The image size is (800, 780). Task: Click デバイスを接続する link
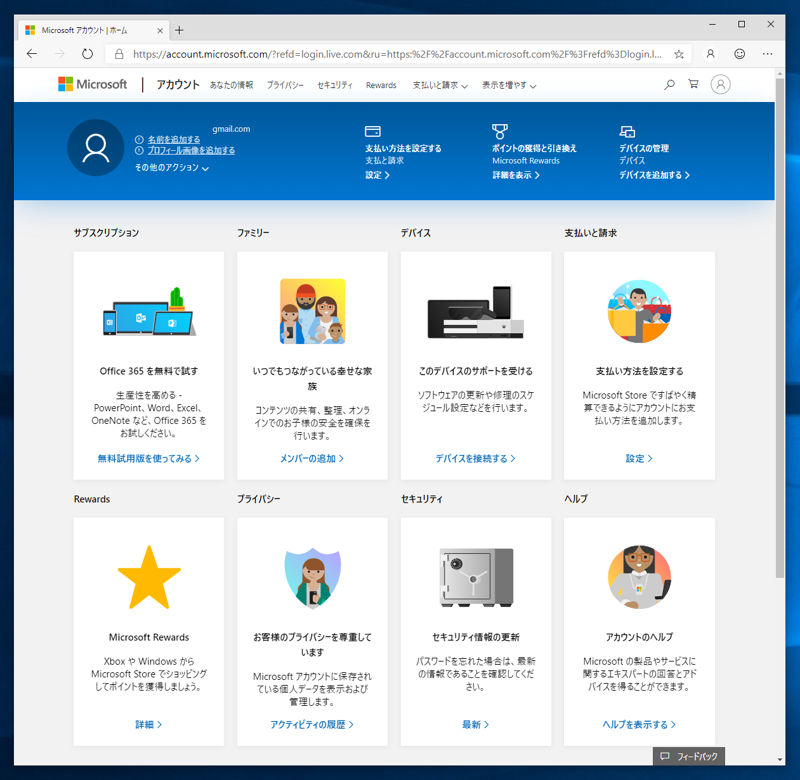tap(476, 459)
